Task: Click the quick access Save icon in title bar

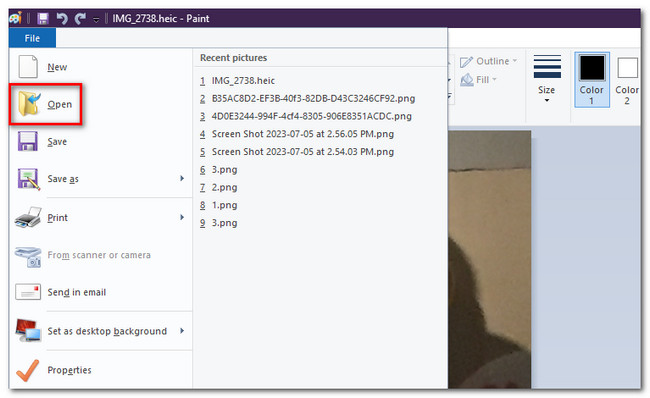Action: coord(43,19)
